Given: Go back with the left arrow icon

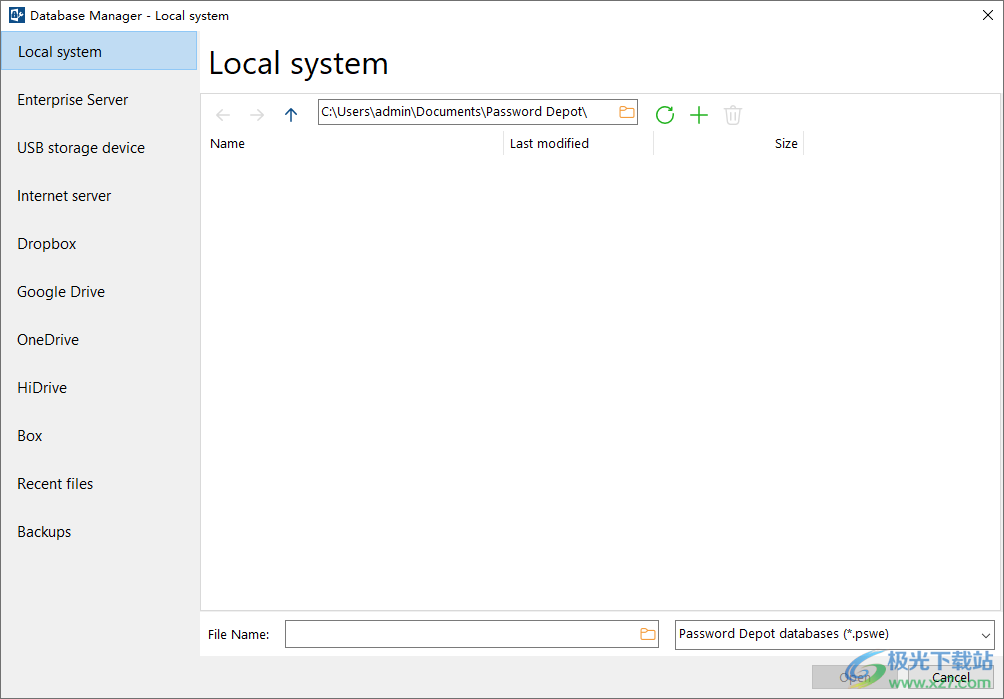Looking at the screenshot, I should pos(223,115).
